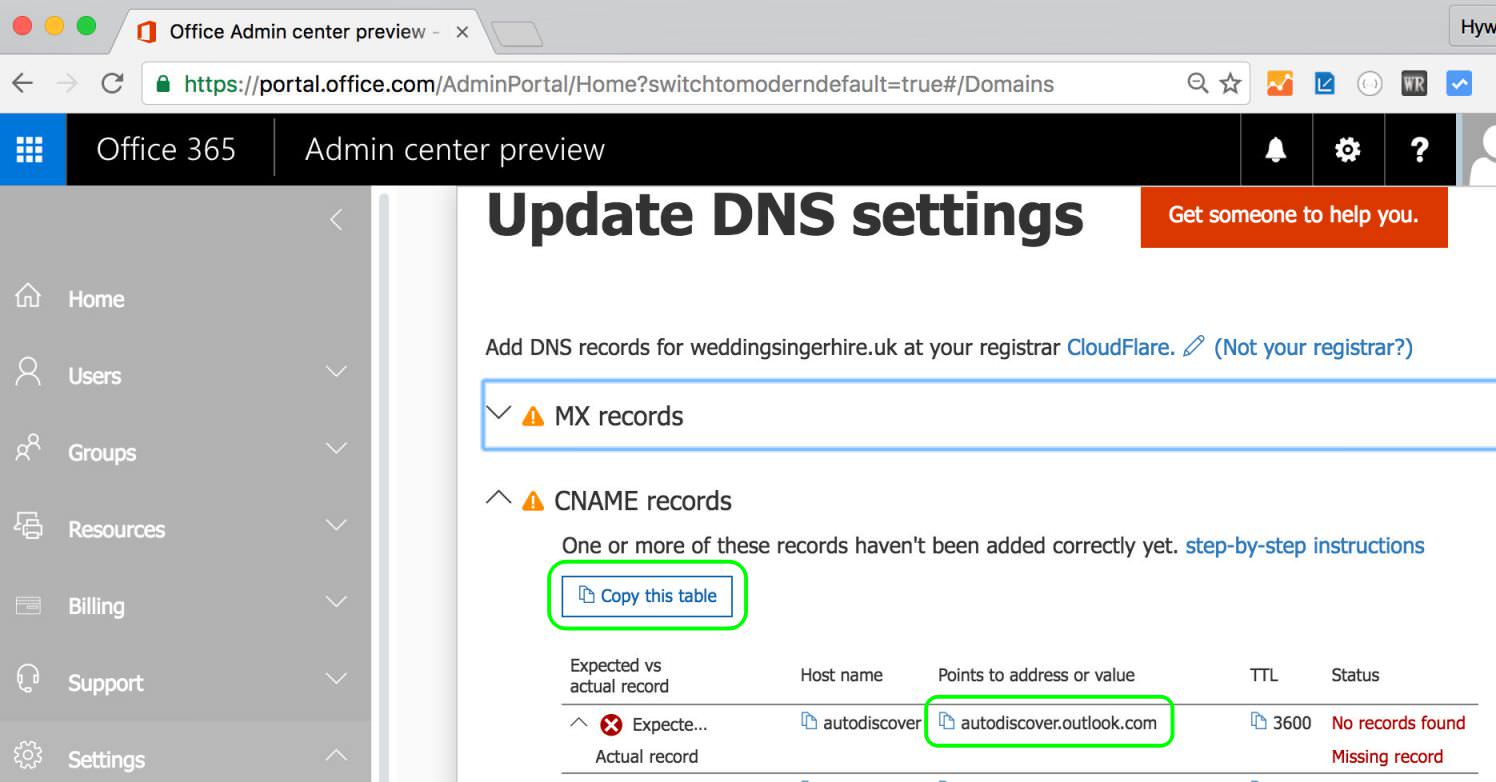
Task: Copy the autodiscover host name
Action: (x=810, y=722)
